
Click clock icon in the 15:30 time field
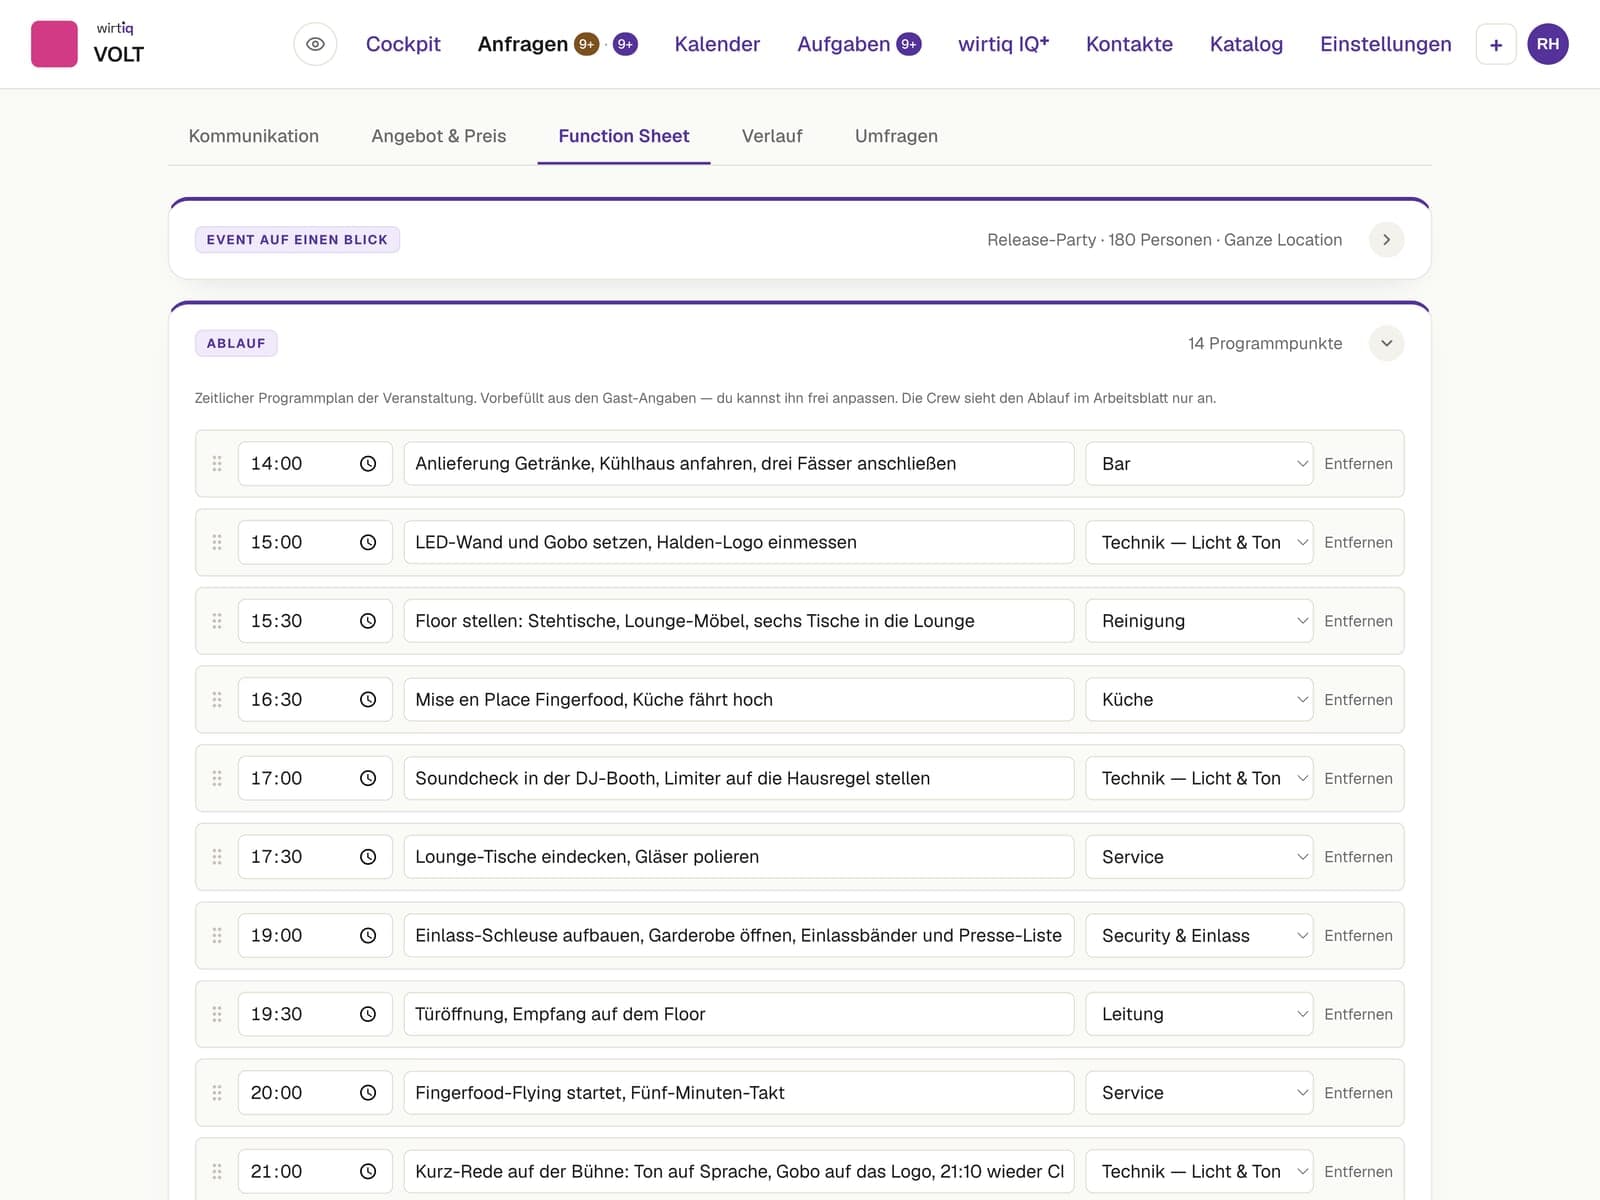pyautogui.click(x=368, y=621)
